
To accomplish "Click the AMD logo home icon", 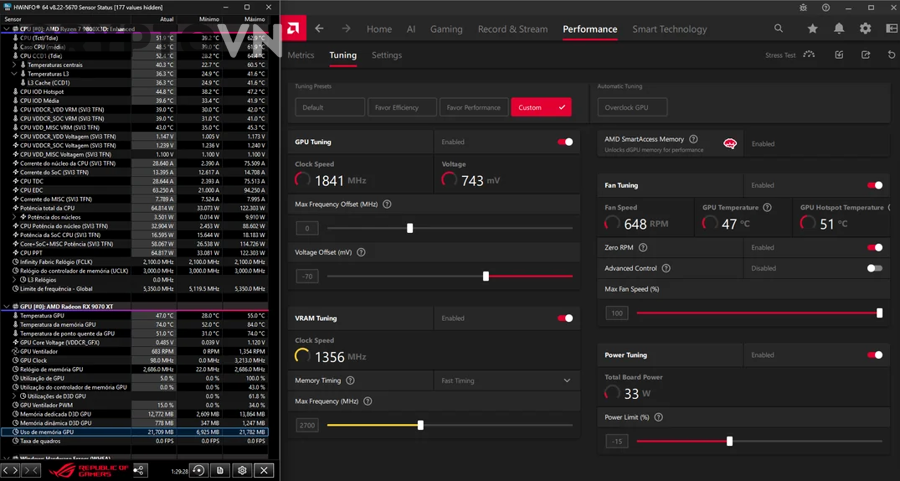I will pos(293,28).
